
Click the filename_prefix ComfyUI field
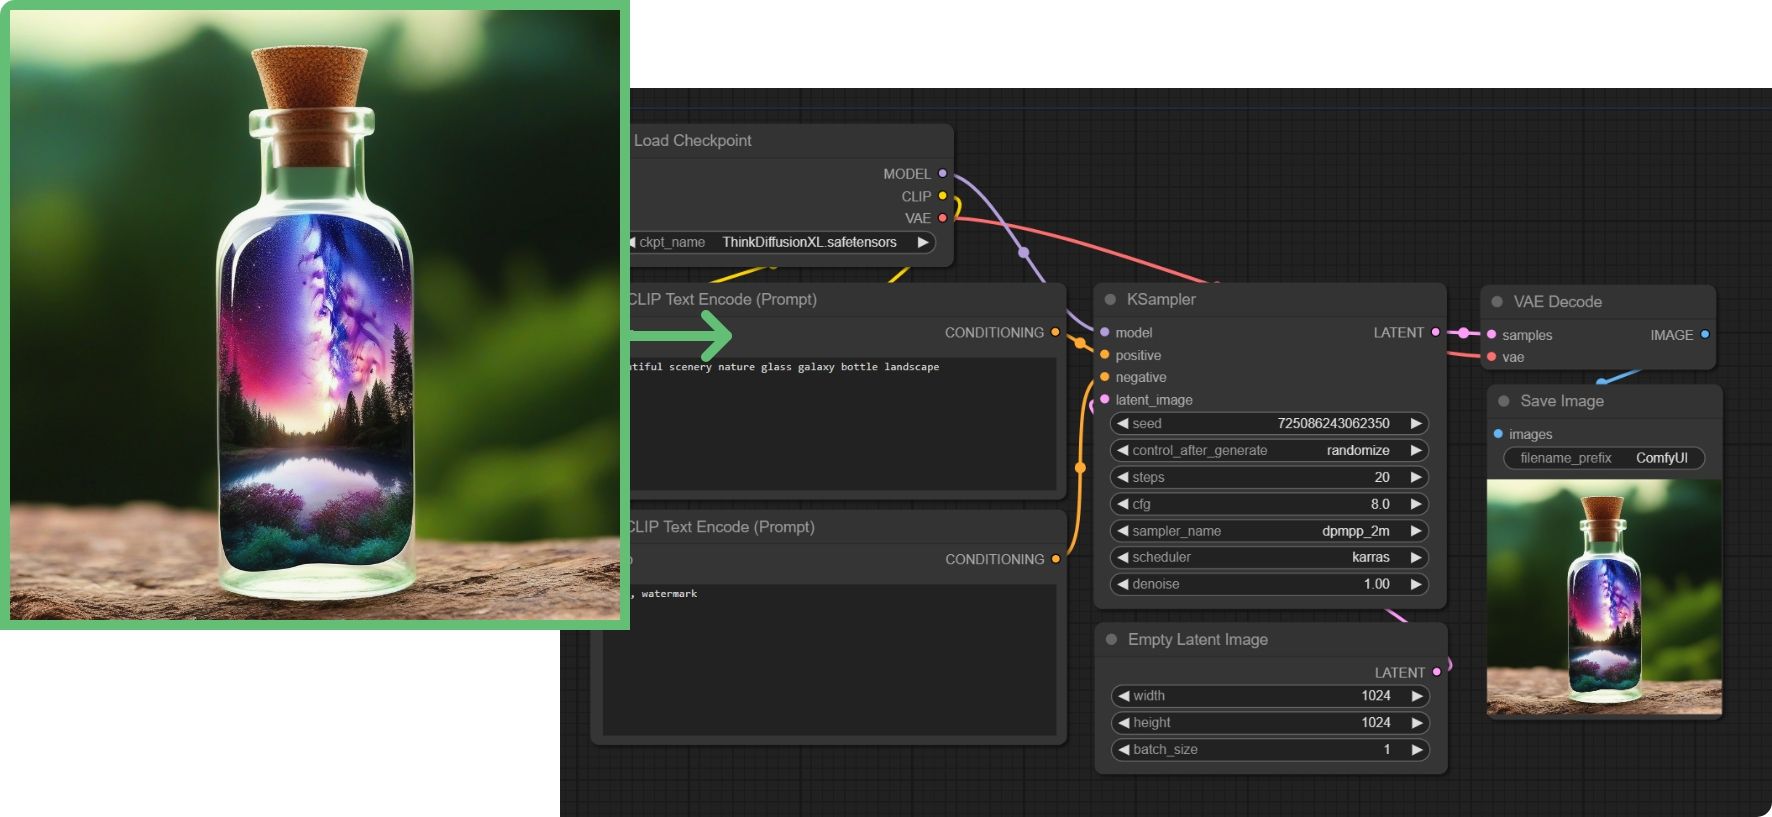click(1604, 458)
